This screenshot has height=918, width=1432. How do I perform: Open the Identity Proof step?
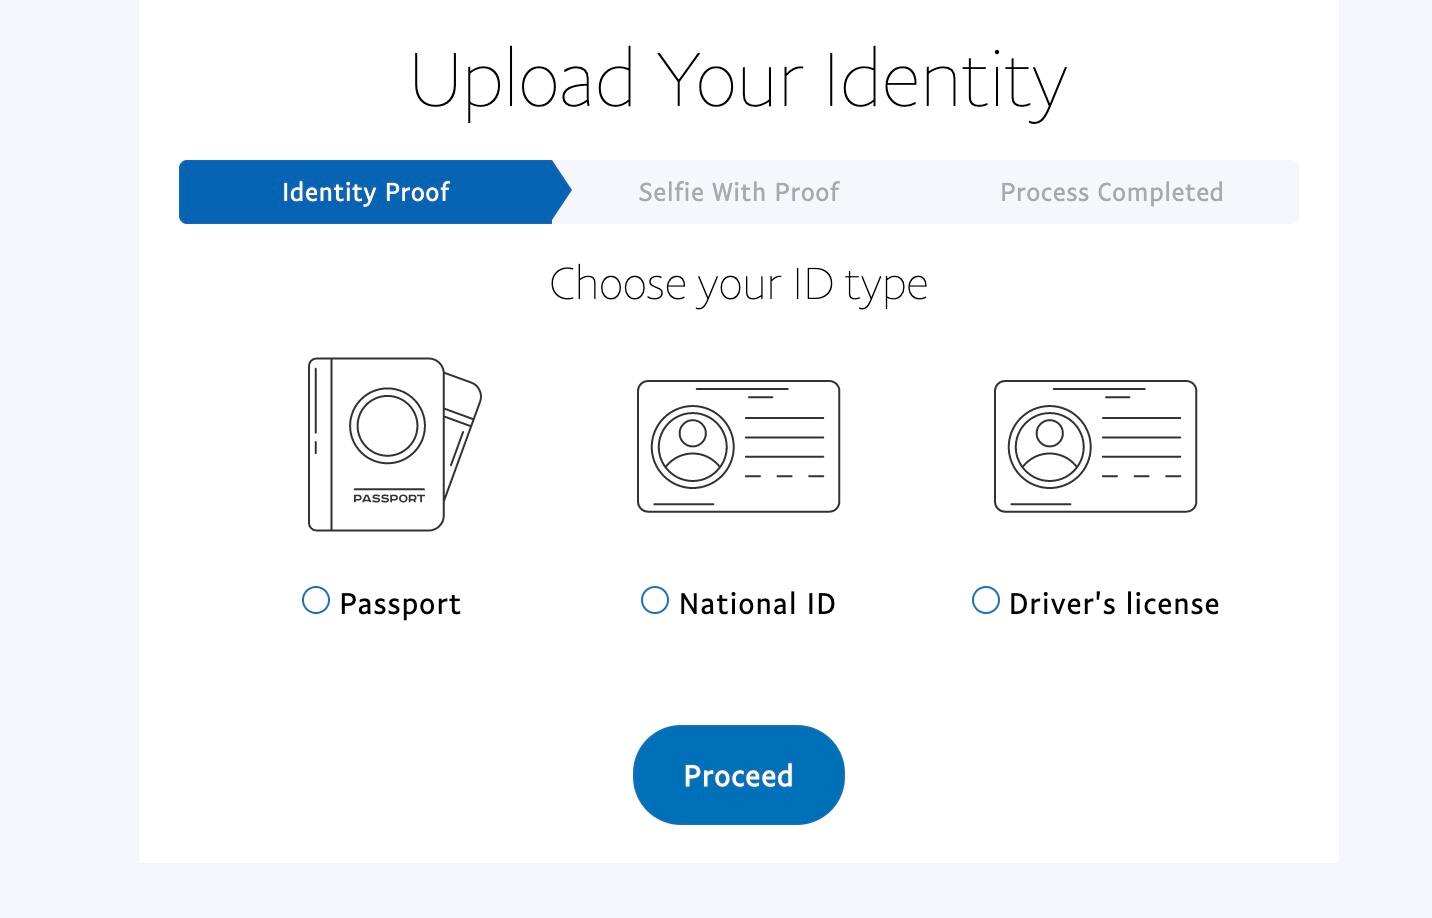pos(366,192)
